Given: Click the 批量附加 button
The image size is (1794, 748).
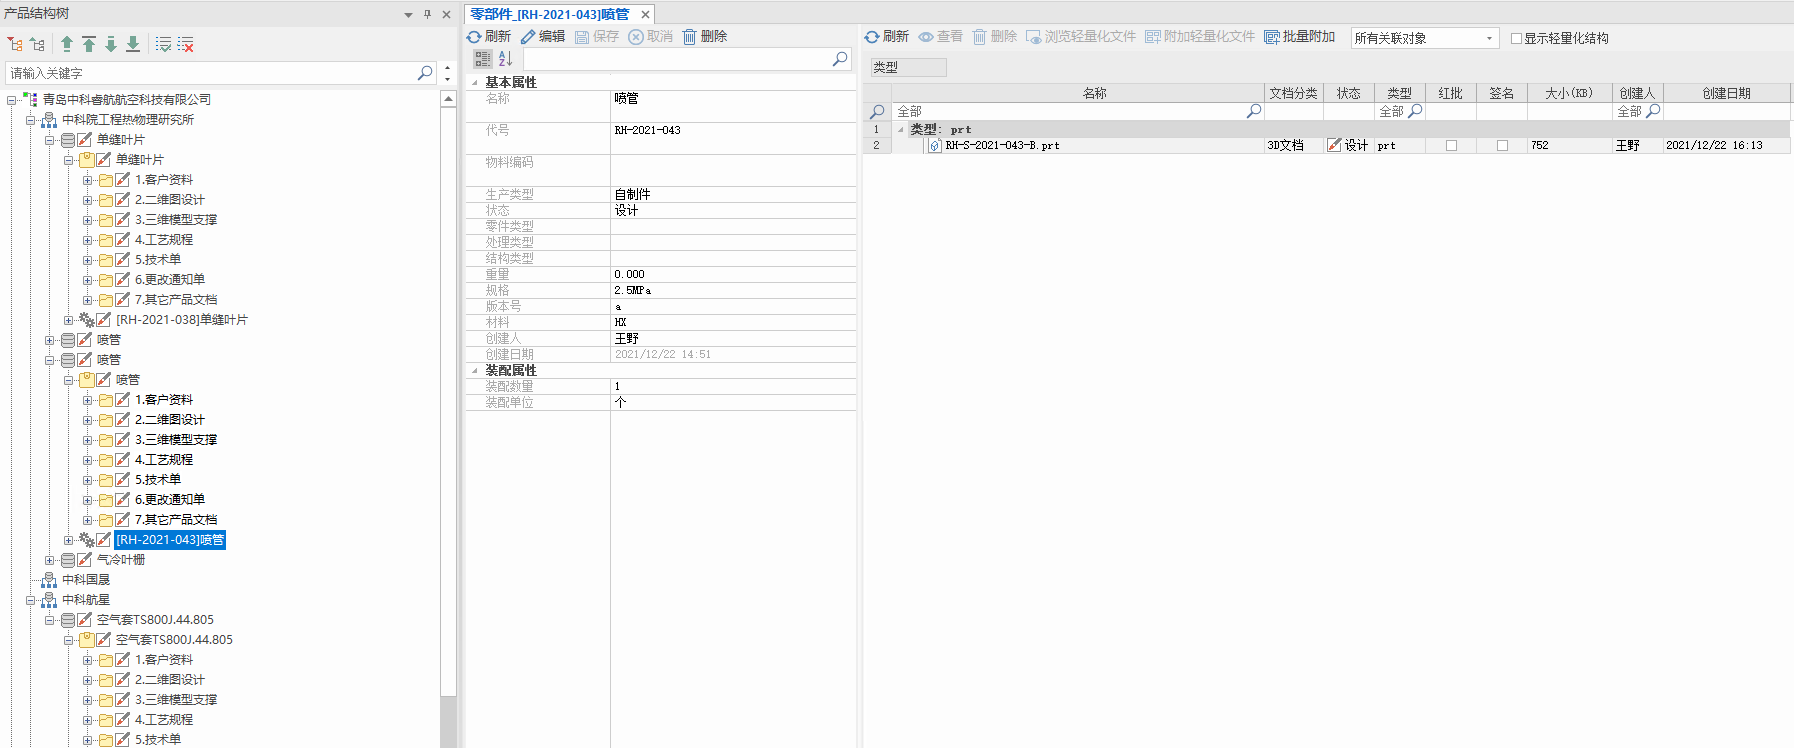Looking at the screenshot, I should [1299, 36].
